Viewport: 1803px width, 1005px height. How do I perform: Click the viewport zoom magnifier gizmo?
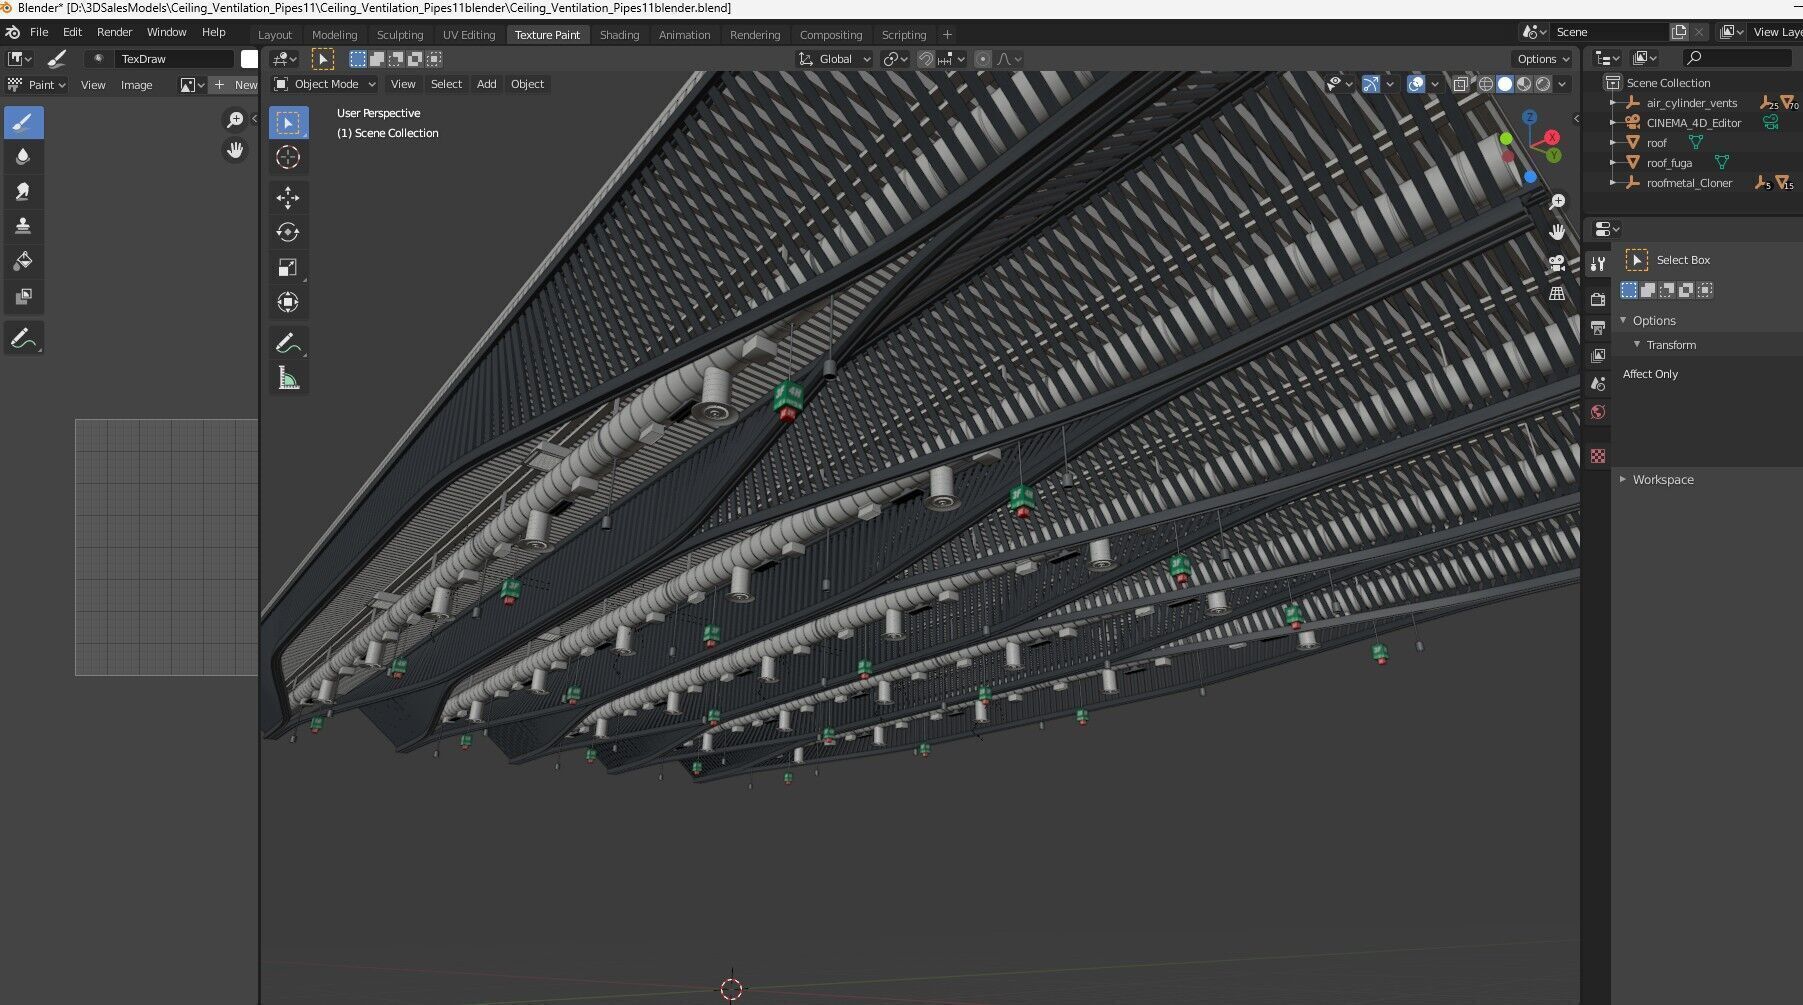pos(1557,202)
